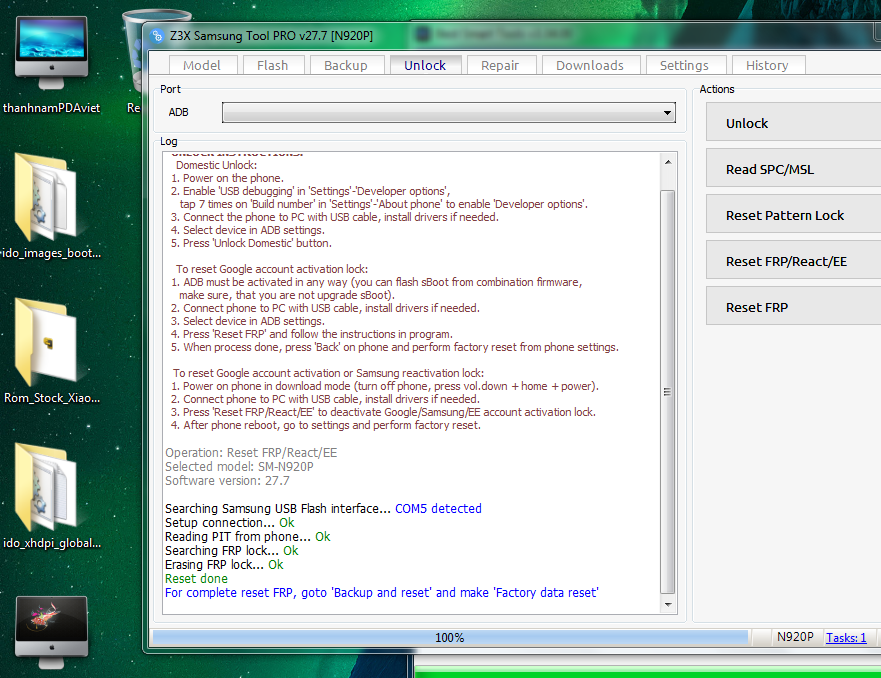
Task: Open the Backup tab
Action: coord(346,65)
